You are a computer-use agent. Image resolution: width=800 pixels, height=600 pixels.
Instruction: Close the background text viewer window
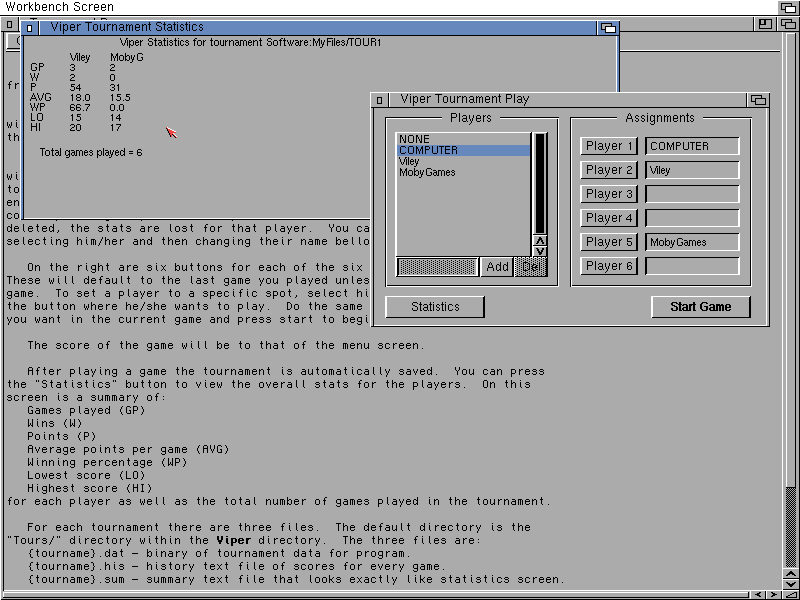[9, 24]
